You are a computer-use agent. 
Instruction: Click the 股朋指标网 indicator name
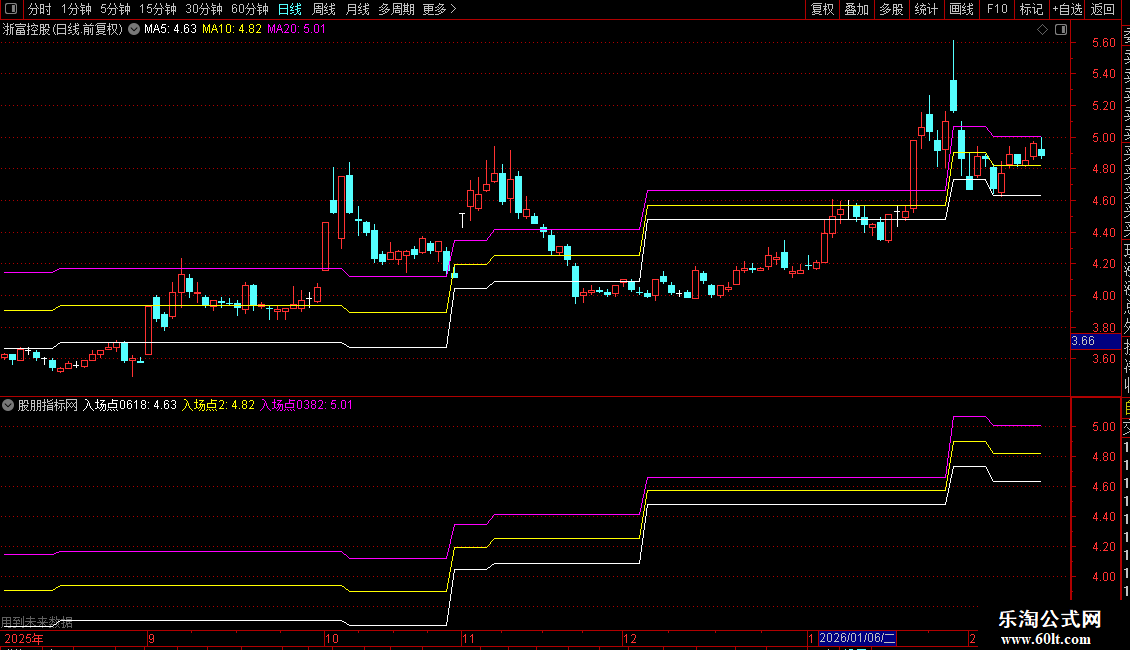[48, 405]
